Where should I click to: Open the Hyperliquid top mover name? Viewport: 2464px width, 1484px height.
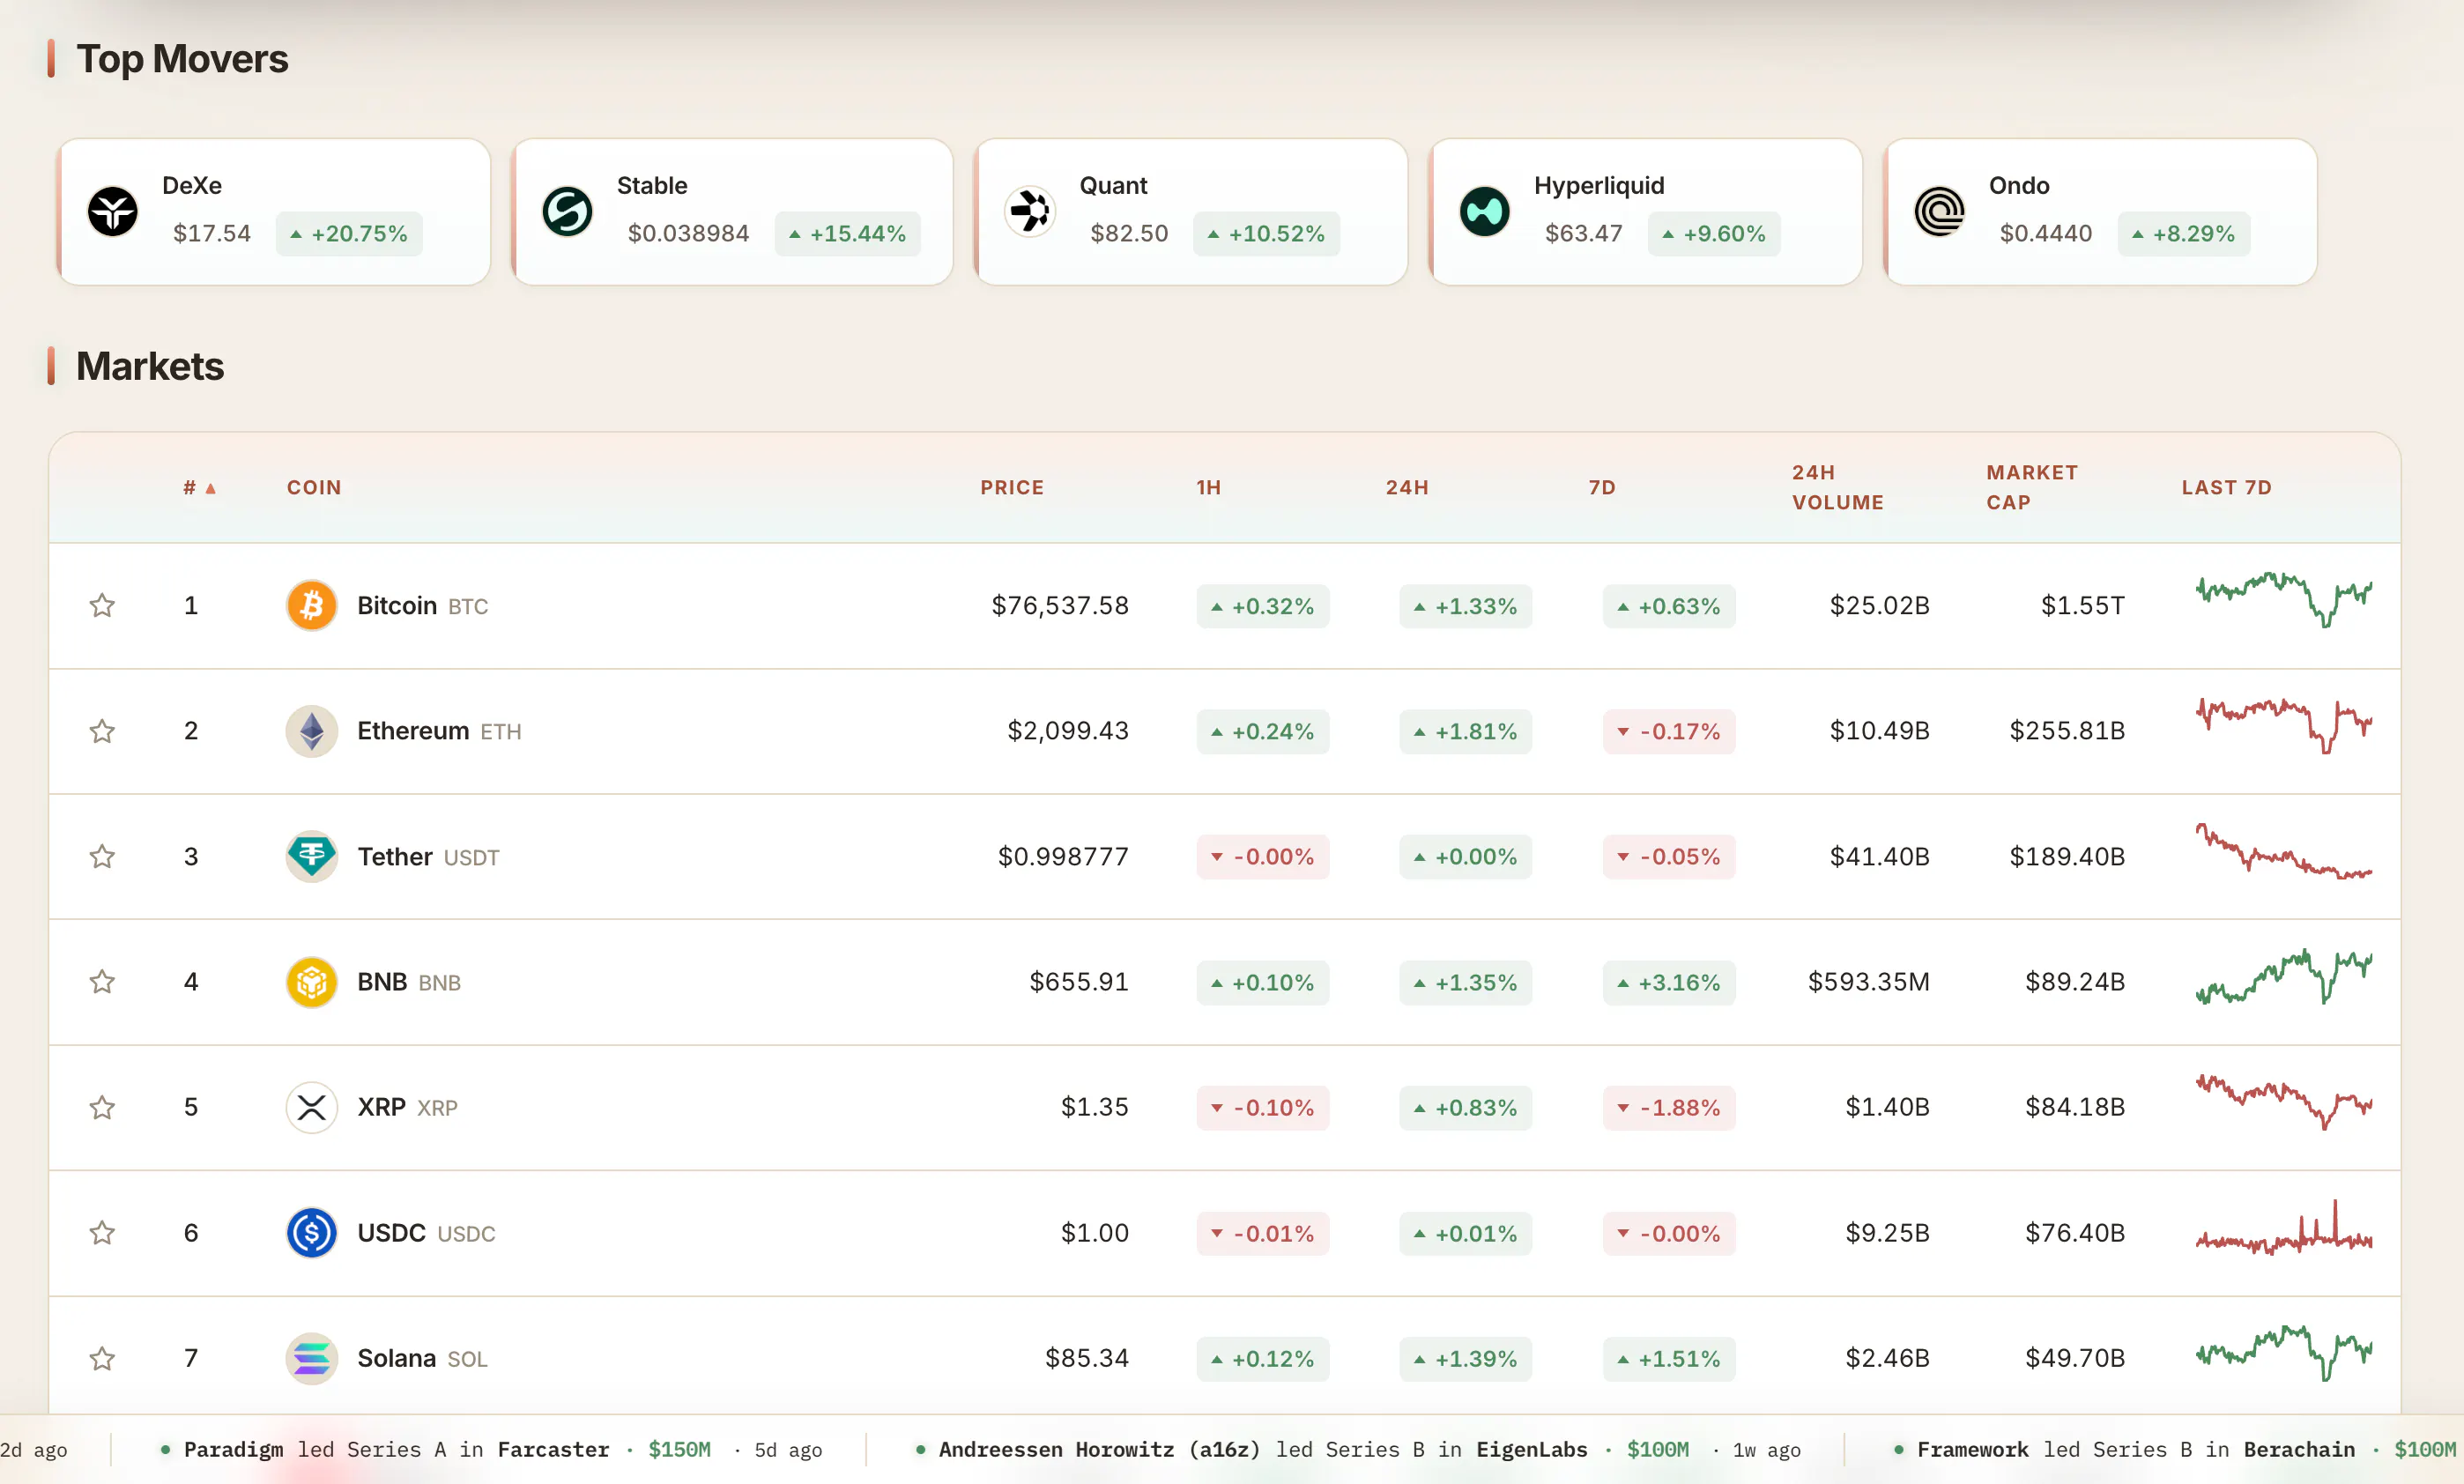1599,185
